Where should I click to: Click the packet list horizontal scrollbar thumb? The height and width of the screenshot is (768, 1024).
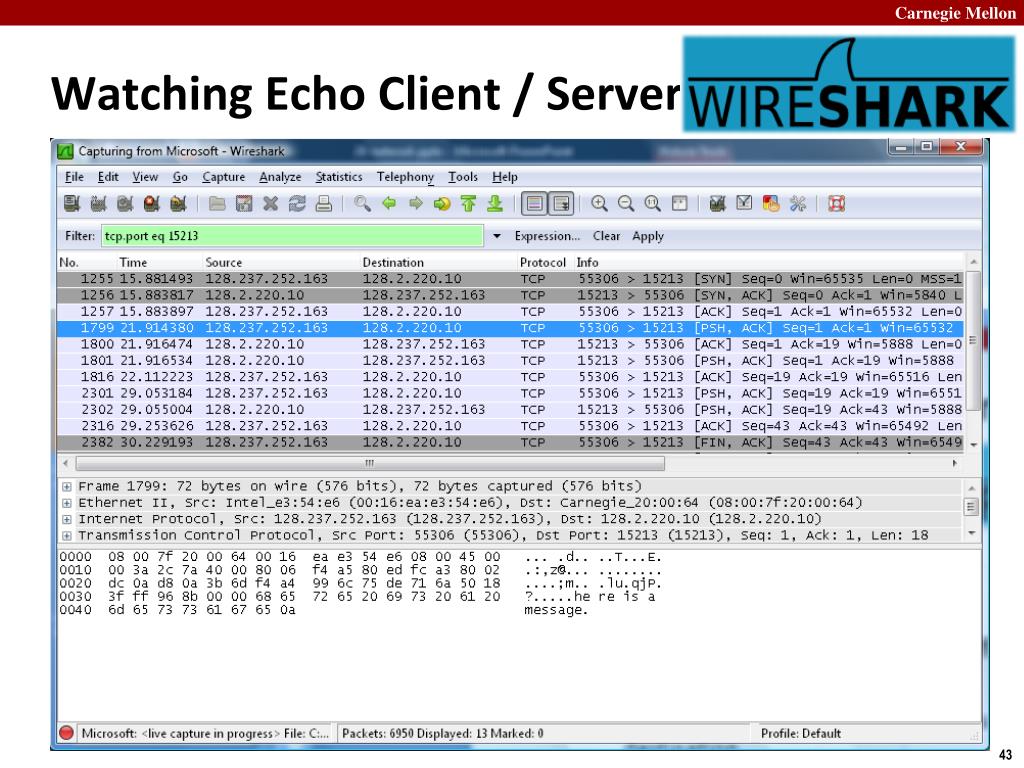(x=370, y=464)
